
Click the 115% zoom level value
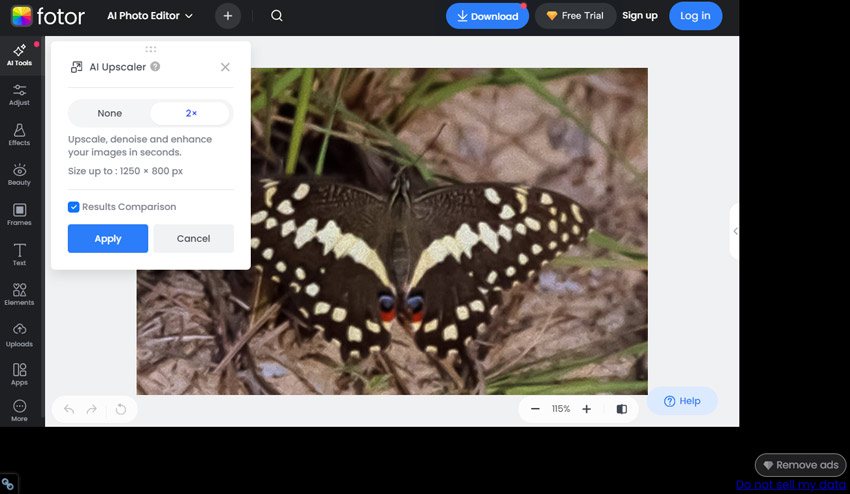561,409
